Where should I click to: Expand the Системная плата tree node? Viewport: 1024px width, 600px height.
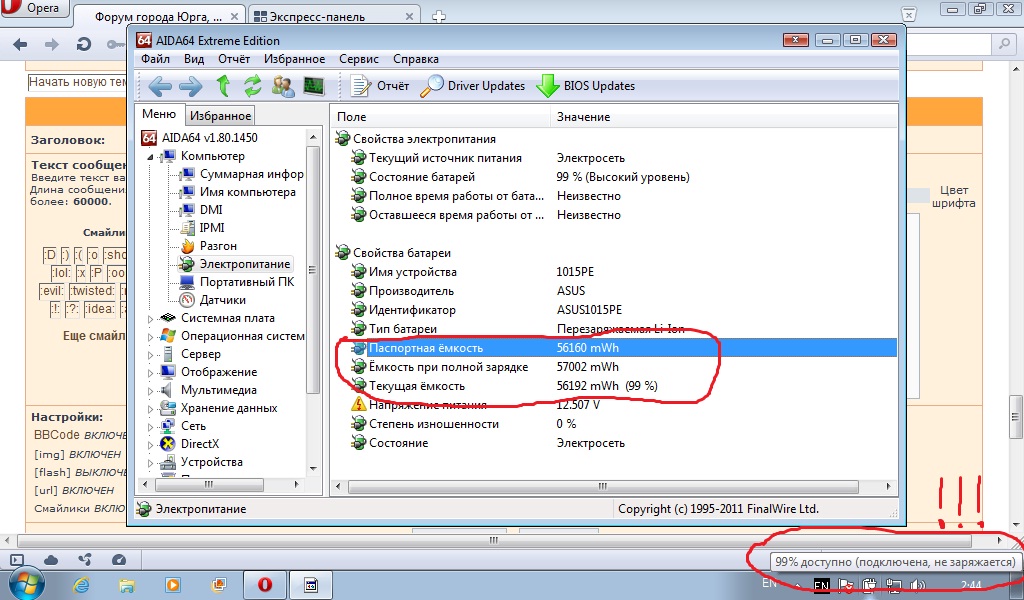(x=152, y=319)
